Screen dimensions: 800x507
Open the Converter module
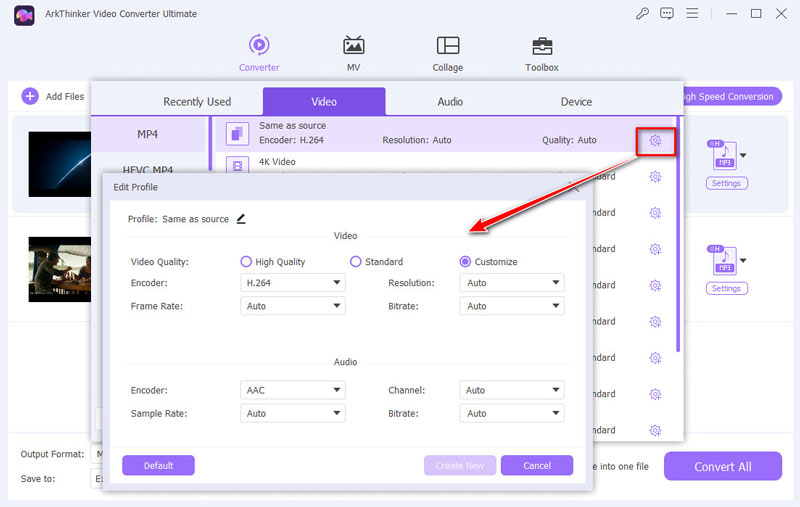coord(259,53)
